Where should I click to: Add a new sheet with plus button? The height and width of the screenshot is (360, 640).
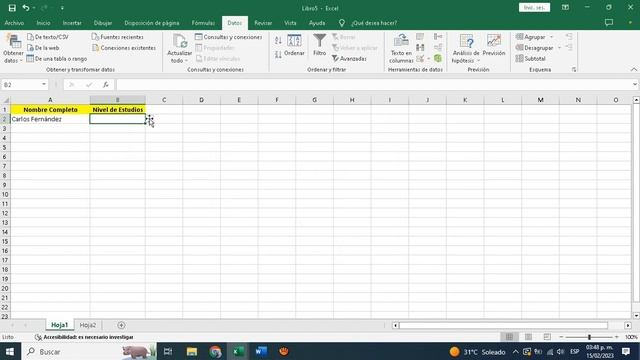tap(121, 325)
